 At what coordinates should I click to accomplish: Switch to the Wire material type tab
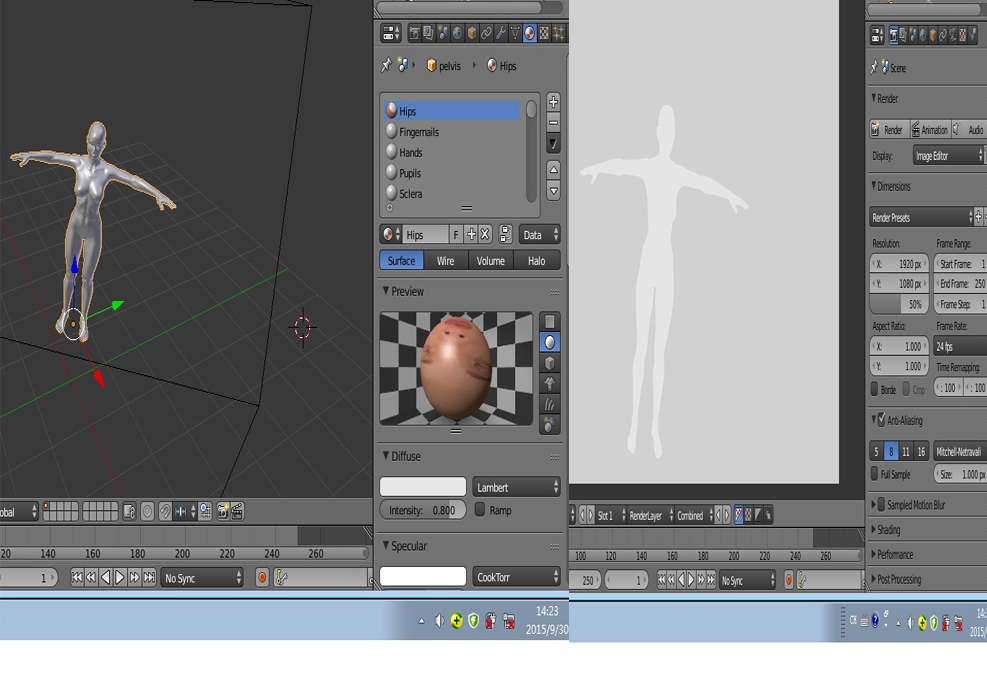tap(445, 261)
